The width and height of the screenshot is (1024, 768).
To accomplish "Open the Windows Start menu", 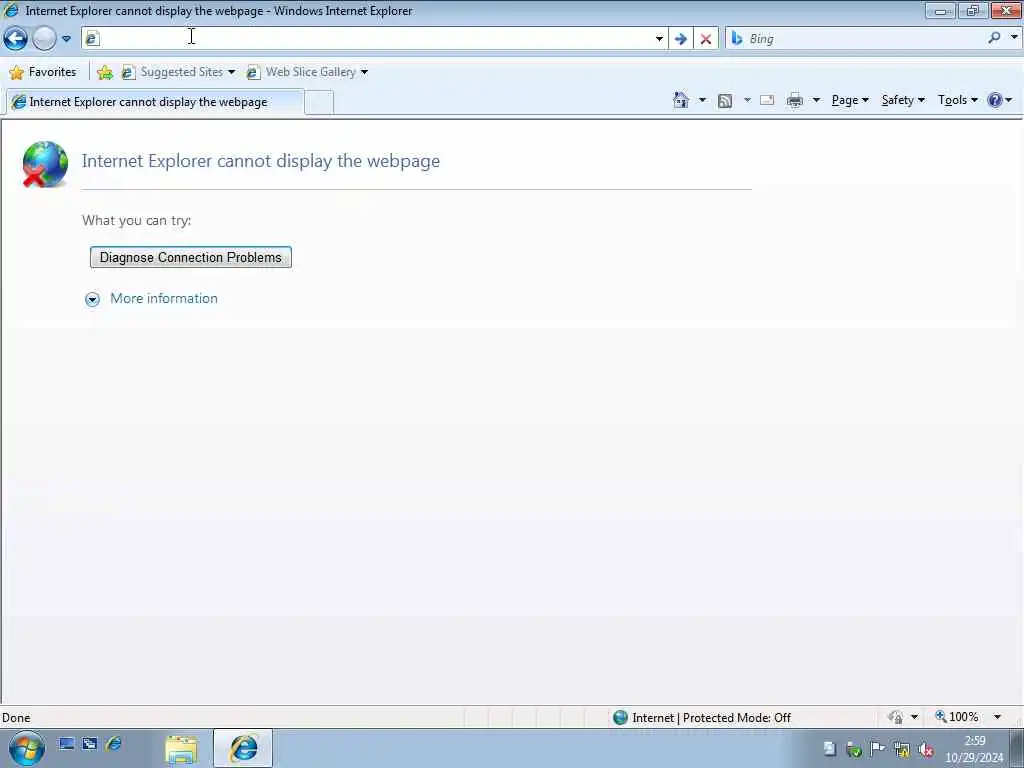I will 26,748.
